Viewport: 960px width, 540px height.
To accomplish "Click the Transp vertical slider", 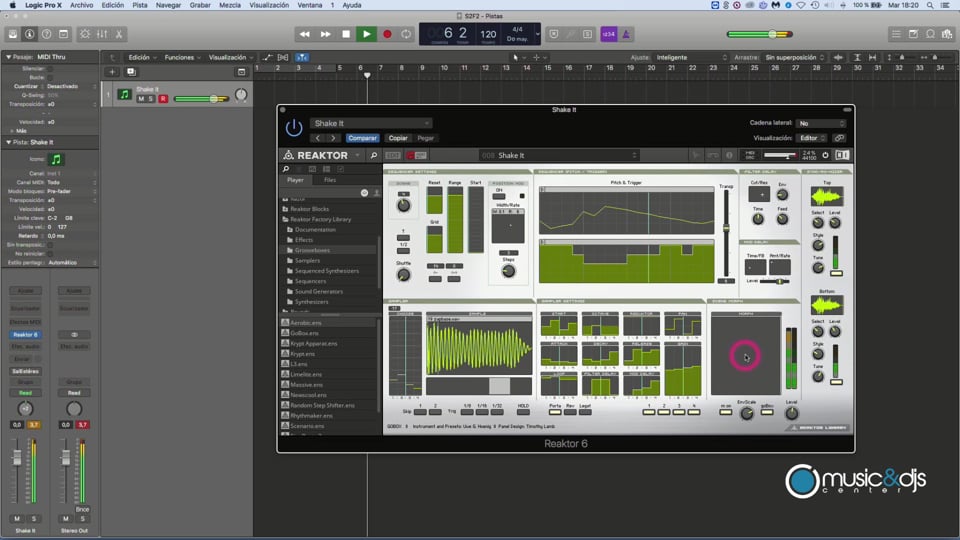I will [726, 233].
